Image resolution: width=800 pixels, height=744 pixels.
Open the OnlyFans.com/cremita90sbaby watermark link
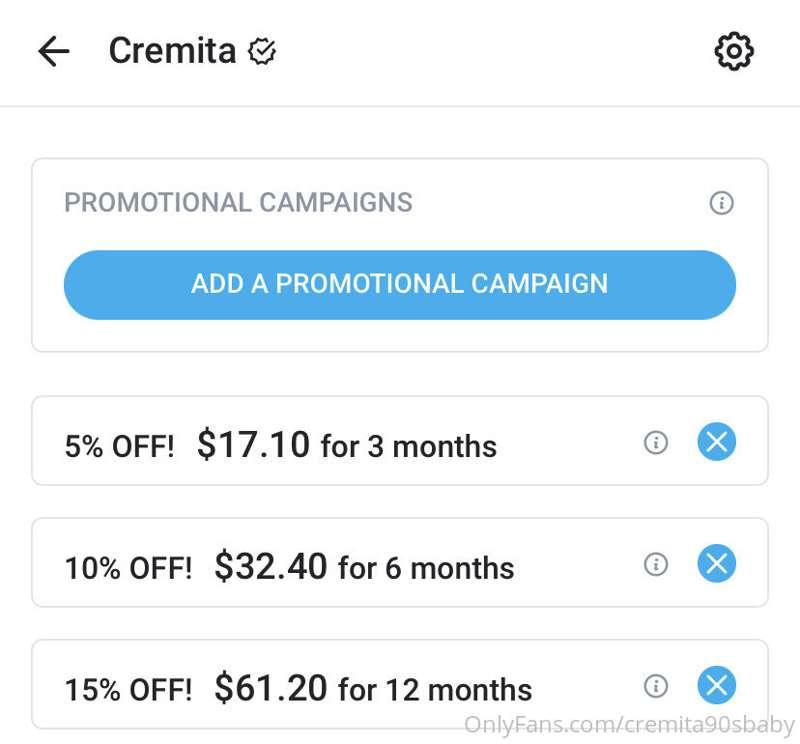(x=629, y=725)
